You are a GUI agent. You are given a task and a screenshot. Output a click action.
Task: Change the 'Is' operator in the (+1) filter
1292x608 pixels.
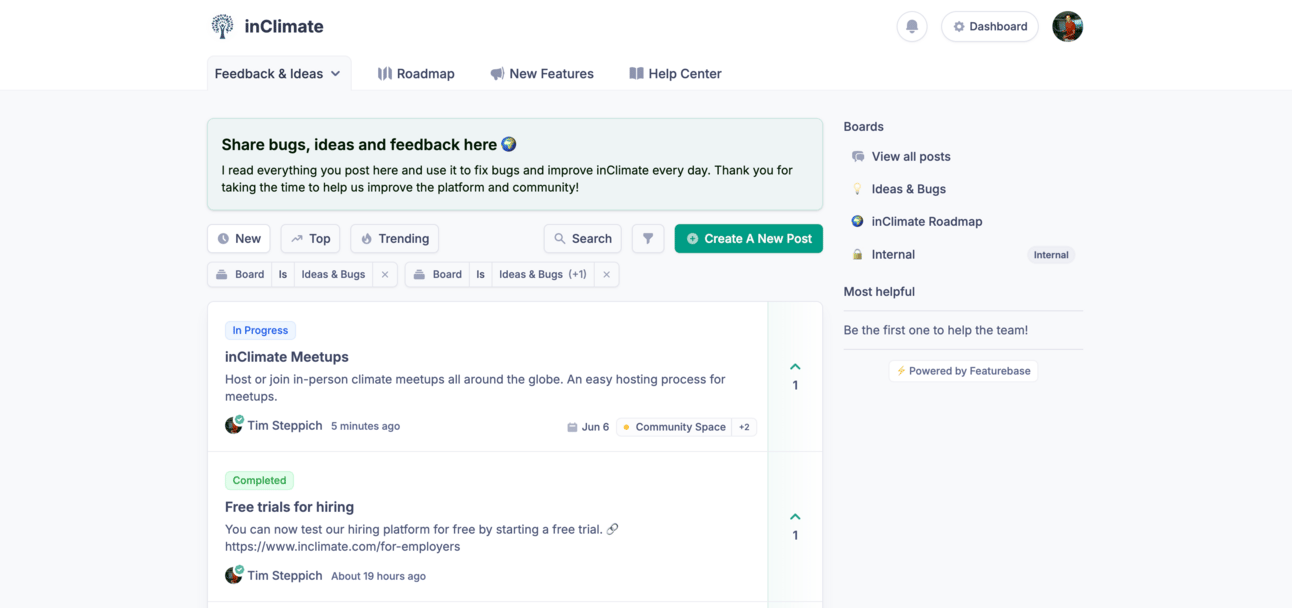click(481, 274)
